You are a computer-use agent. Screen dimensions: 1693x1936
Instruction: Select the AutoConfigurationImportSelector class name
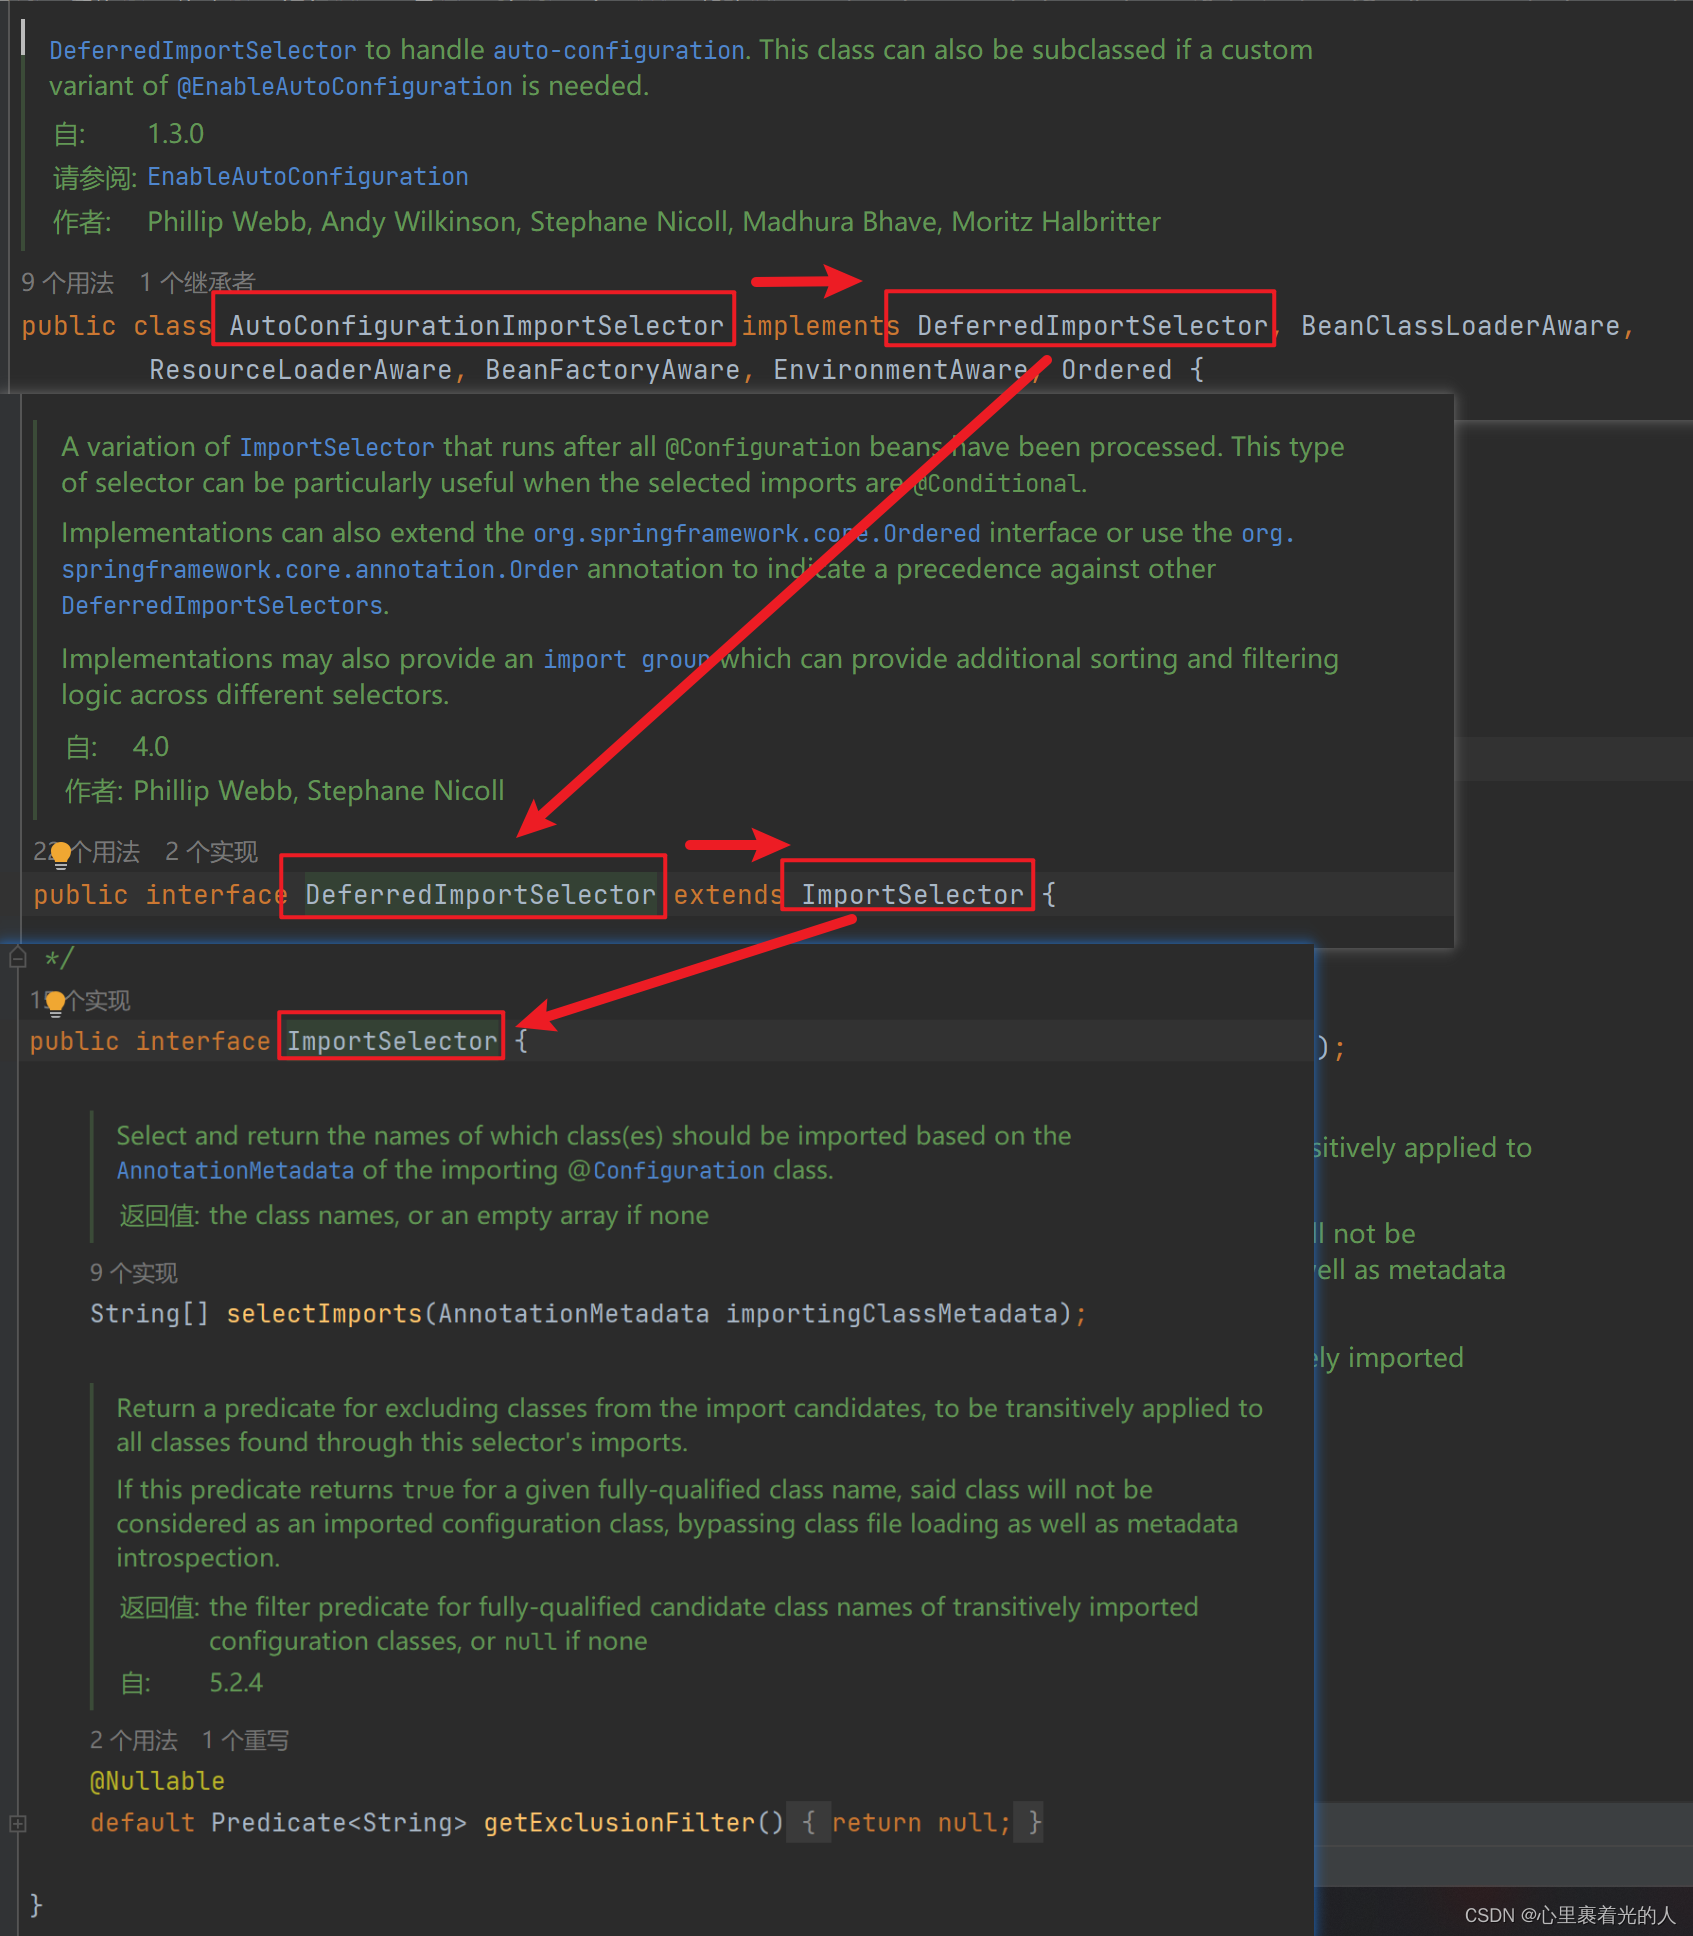[x=476, y=326]
